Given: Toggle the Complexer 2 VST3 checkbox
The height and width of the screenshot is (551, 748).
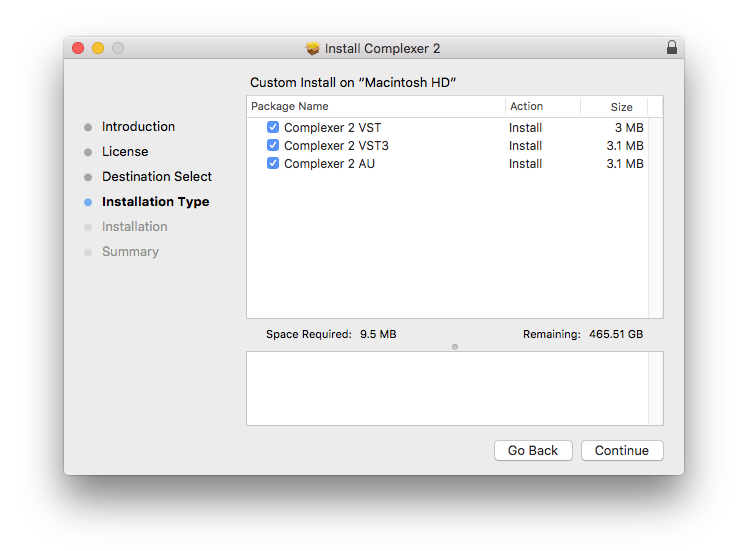Looking at the screenshot, I should (273, 146).
